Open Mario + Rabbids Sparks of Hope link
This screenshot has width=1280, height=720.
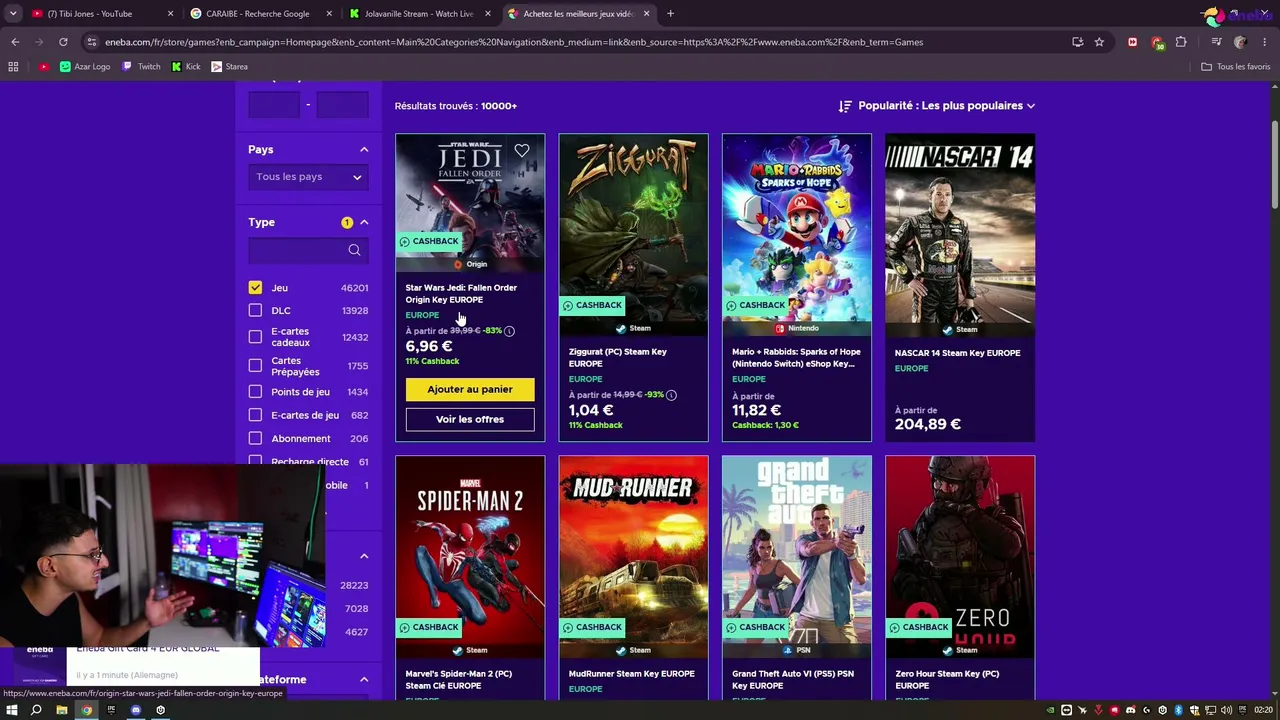(796, 358)
